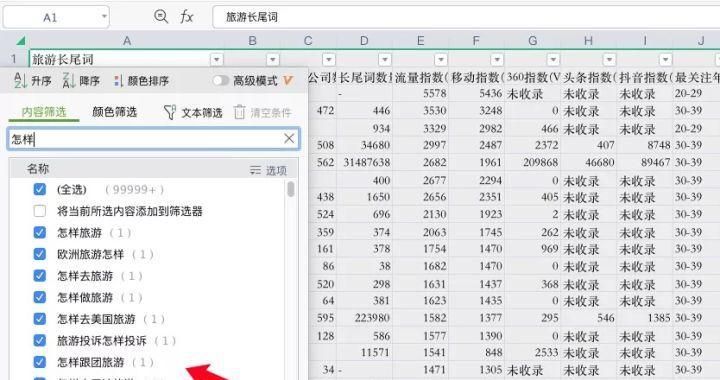Select the cell with value 89467

coord(645,162)
